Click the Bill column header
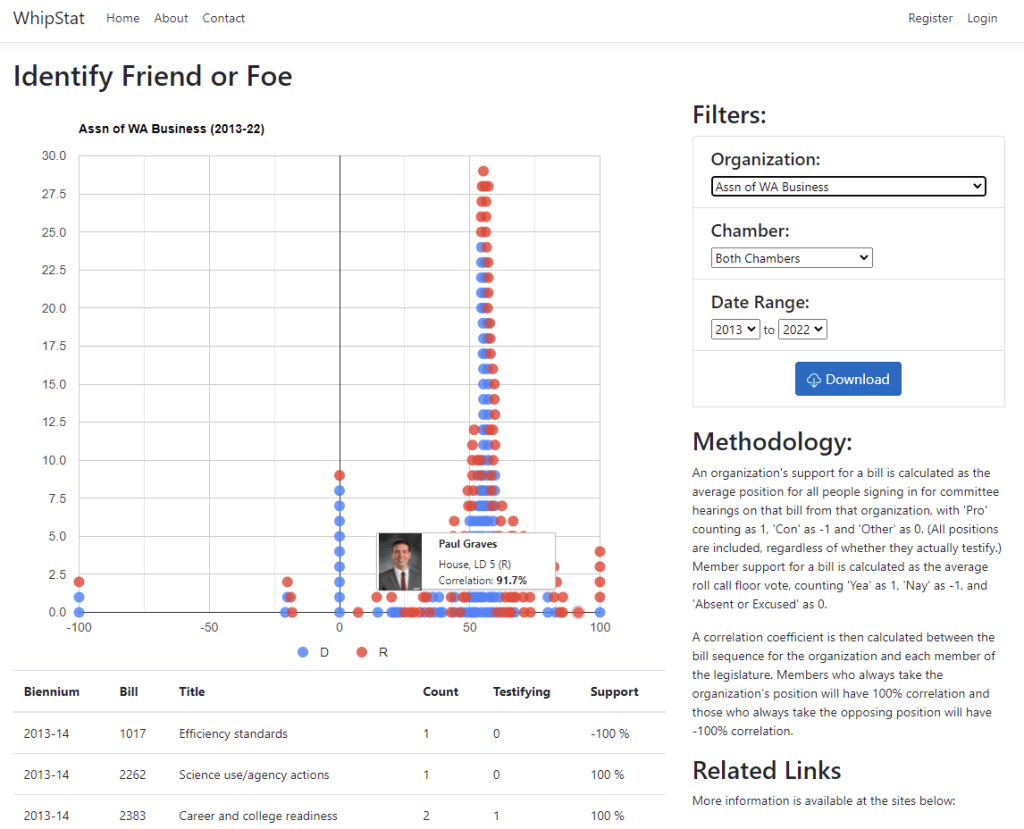Viewport: 1024px width, 829px height. point(129,691)
